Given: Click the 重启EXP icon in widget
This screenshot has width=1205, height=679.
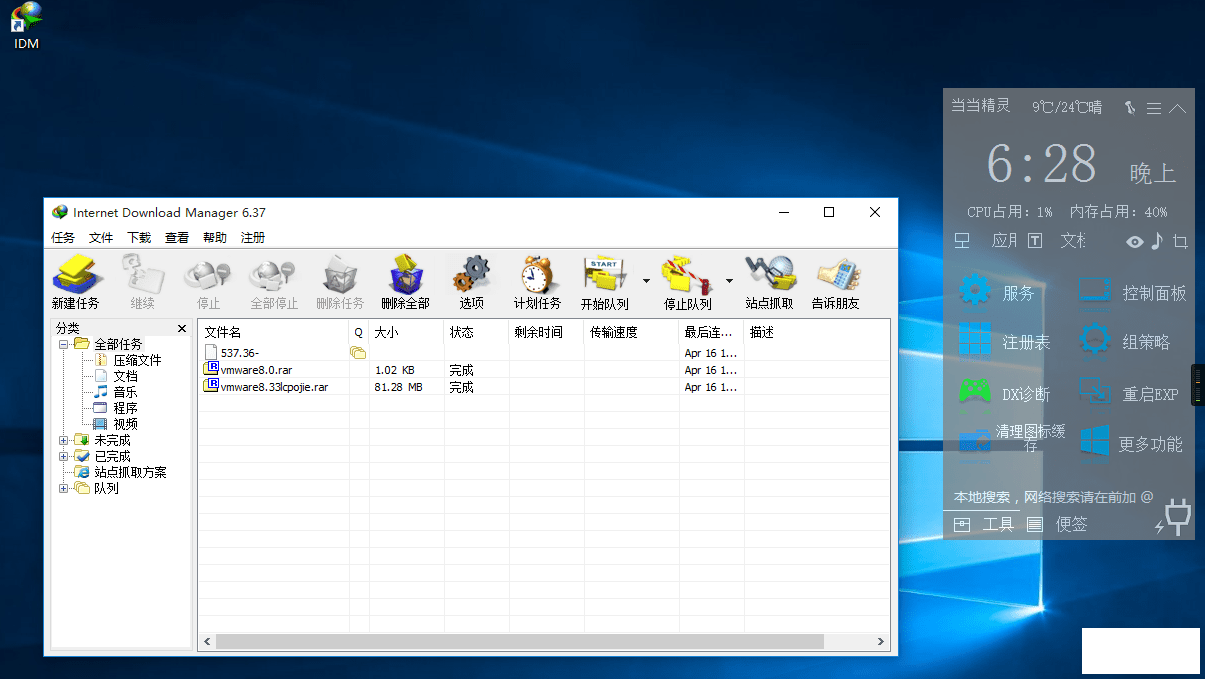Looking at the screenshot, I should pos(1095,392).
